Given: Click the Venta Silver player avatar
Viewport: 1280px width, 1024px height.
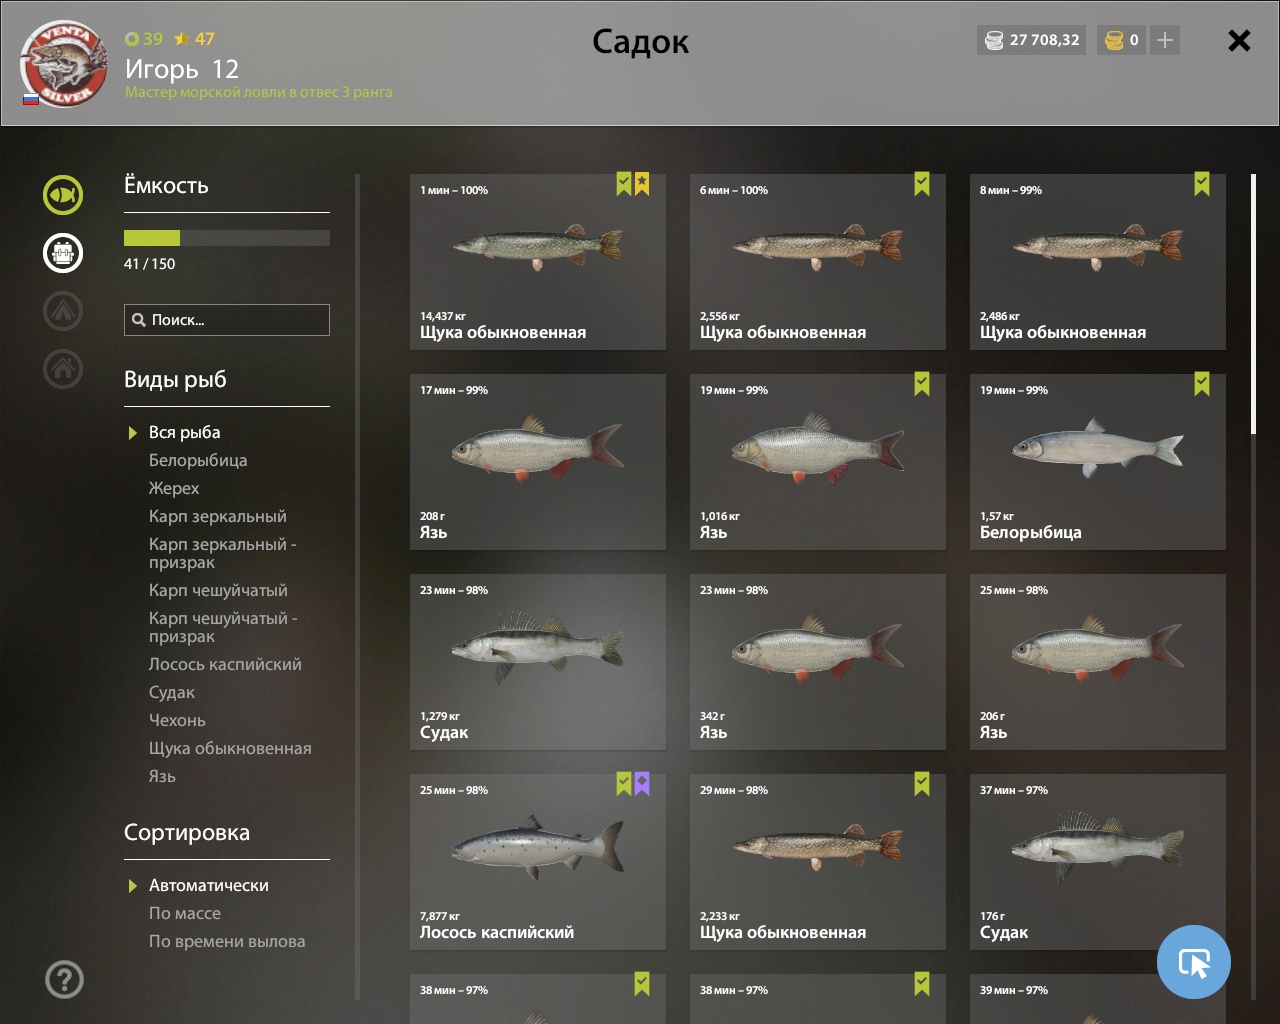Looking at the screenshot, I should click(64, 63).
